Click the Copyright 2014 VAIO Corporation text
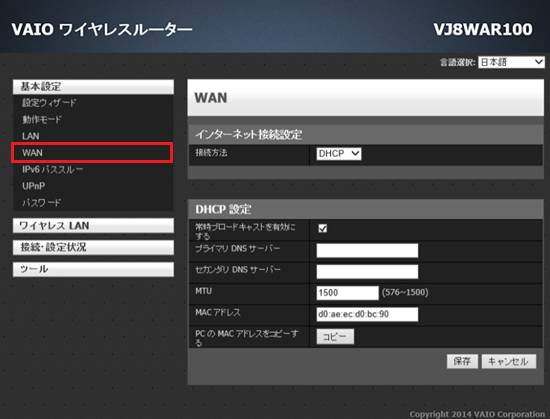This screenshot has width=550, height=419. [477, 414]
